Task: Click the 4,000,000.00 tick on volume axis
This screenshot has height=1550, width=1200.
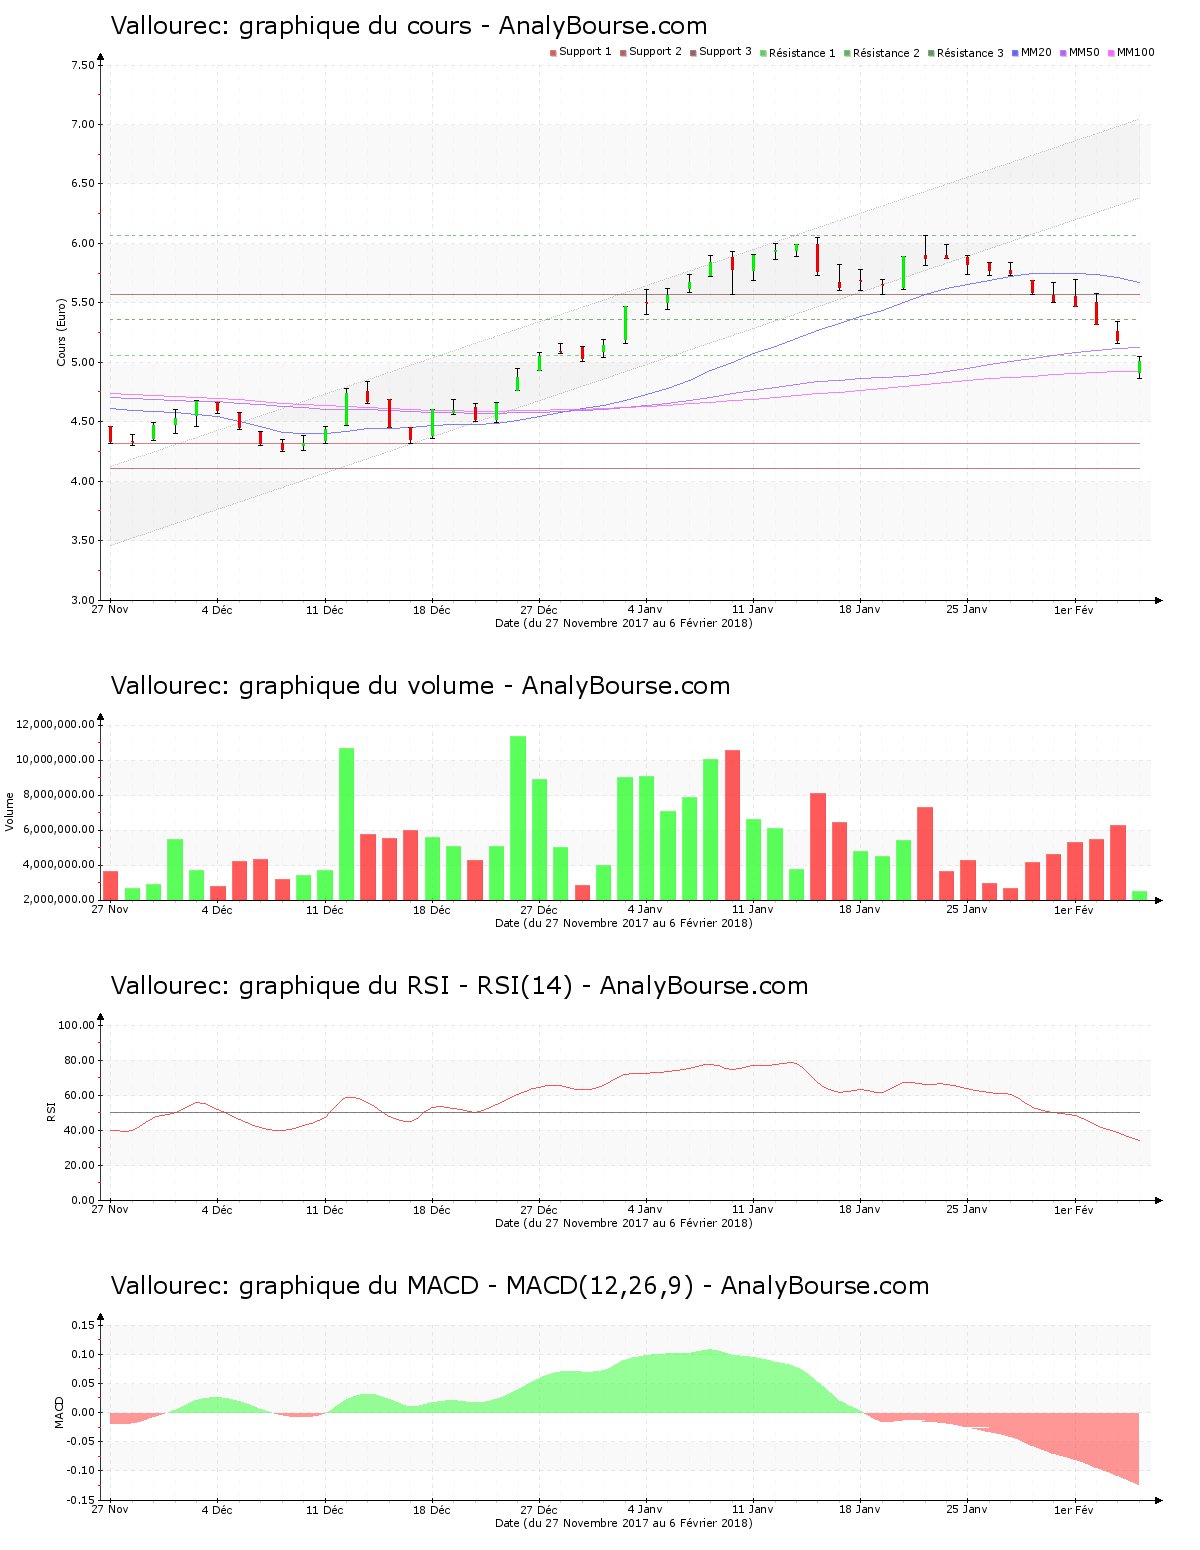Action: (x=59, y=865)
